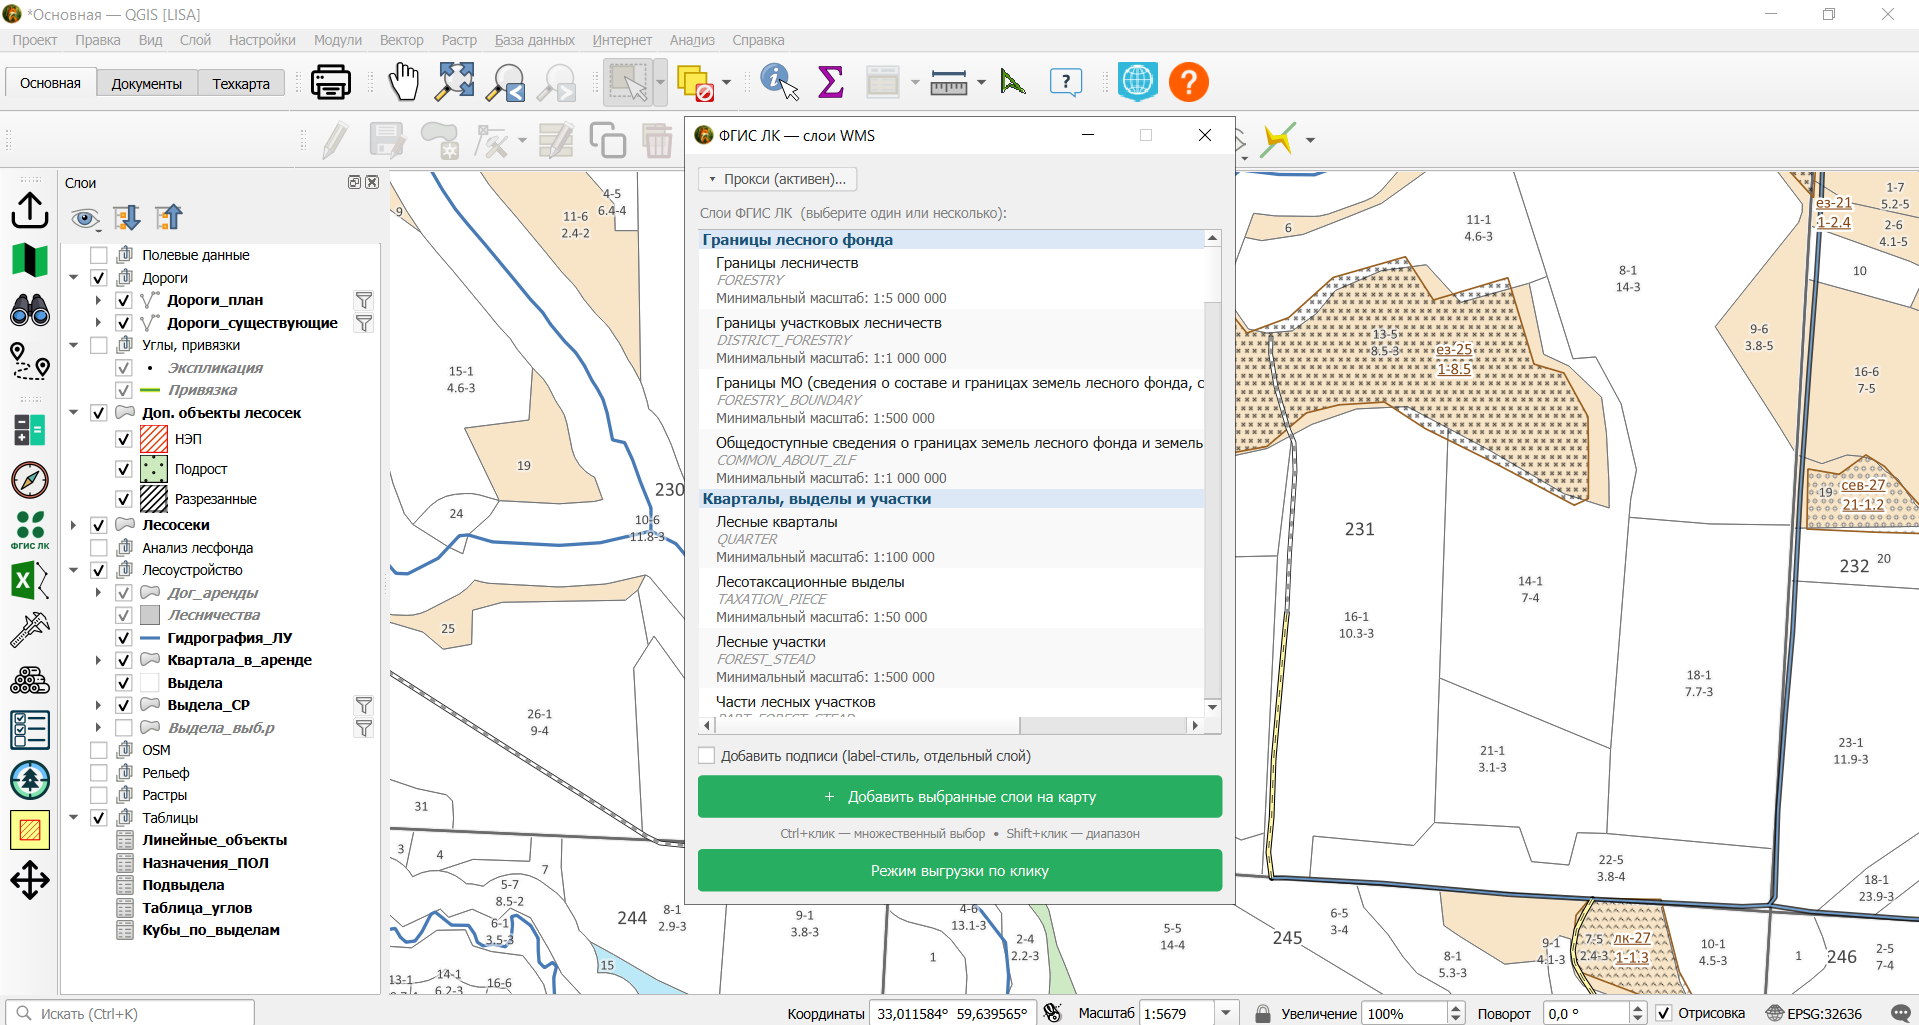Collapse the Дороги group
The width and height of the screenshot is (1919, 1025).
[x=74, y=278]
